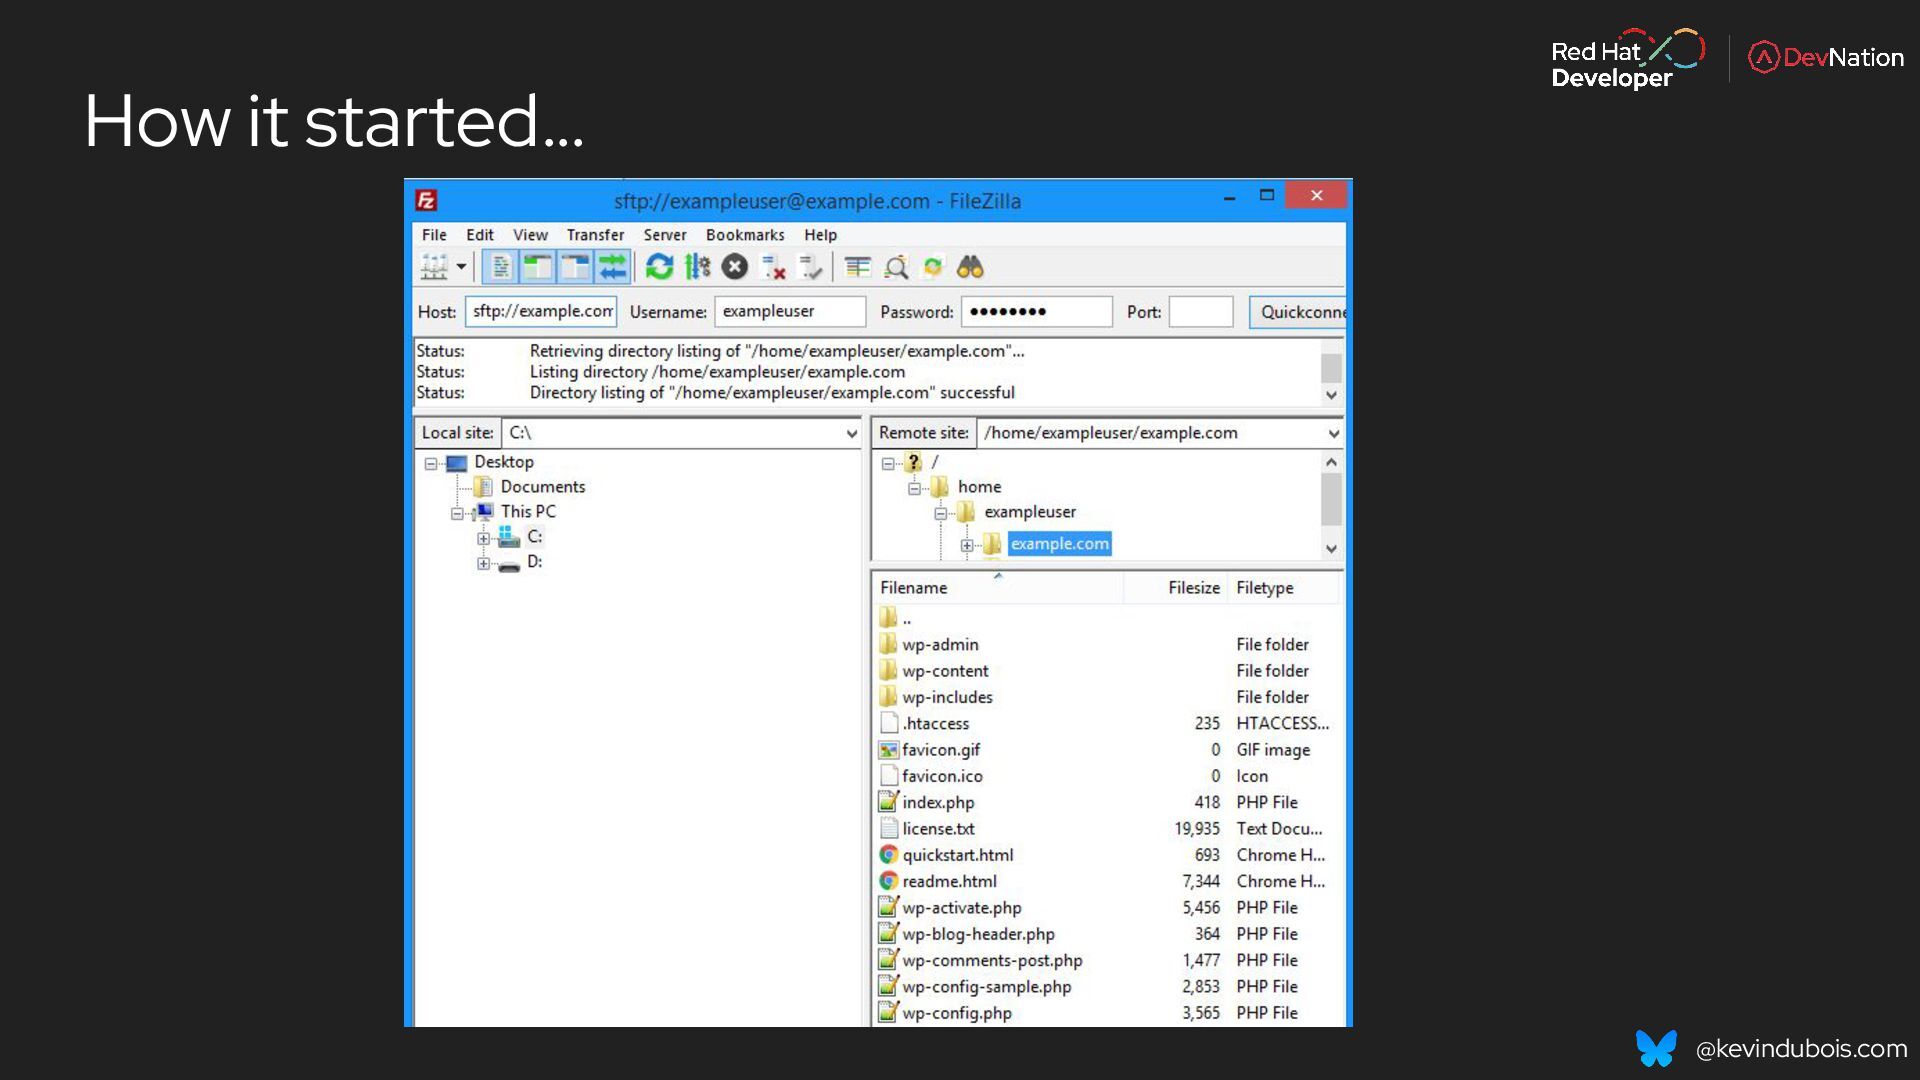Sort by Filename column header
The image size is (1920, 1080).
(998, 588)
